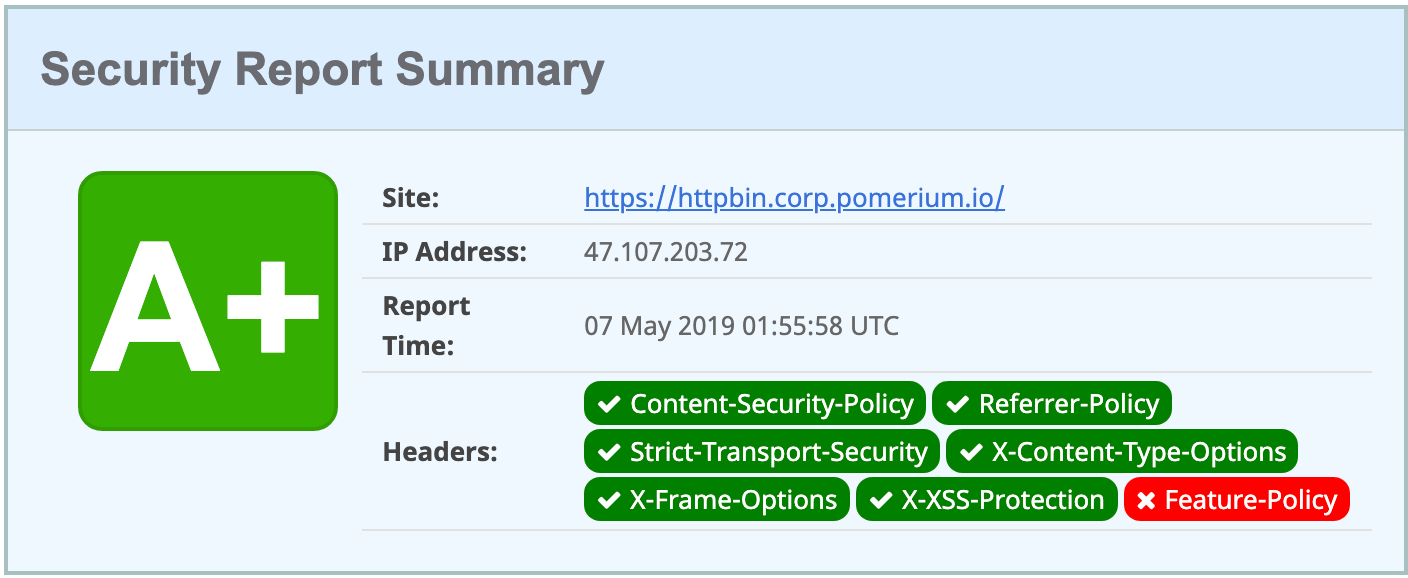Click the Content-Security-Policy badge

pos(757,403)
